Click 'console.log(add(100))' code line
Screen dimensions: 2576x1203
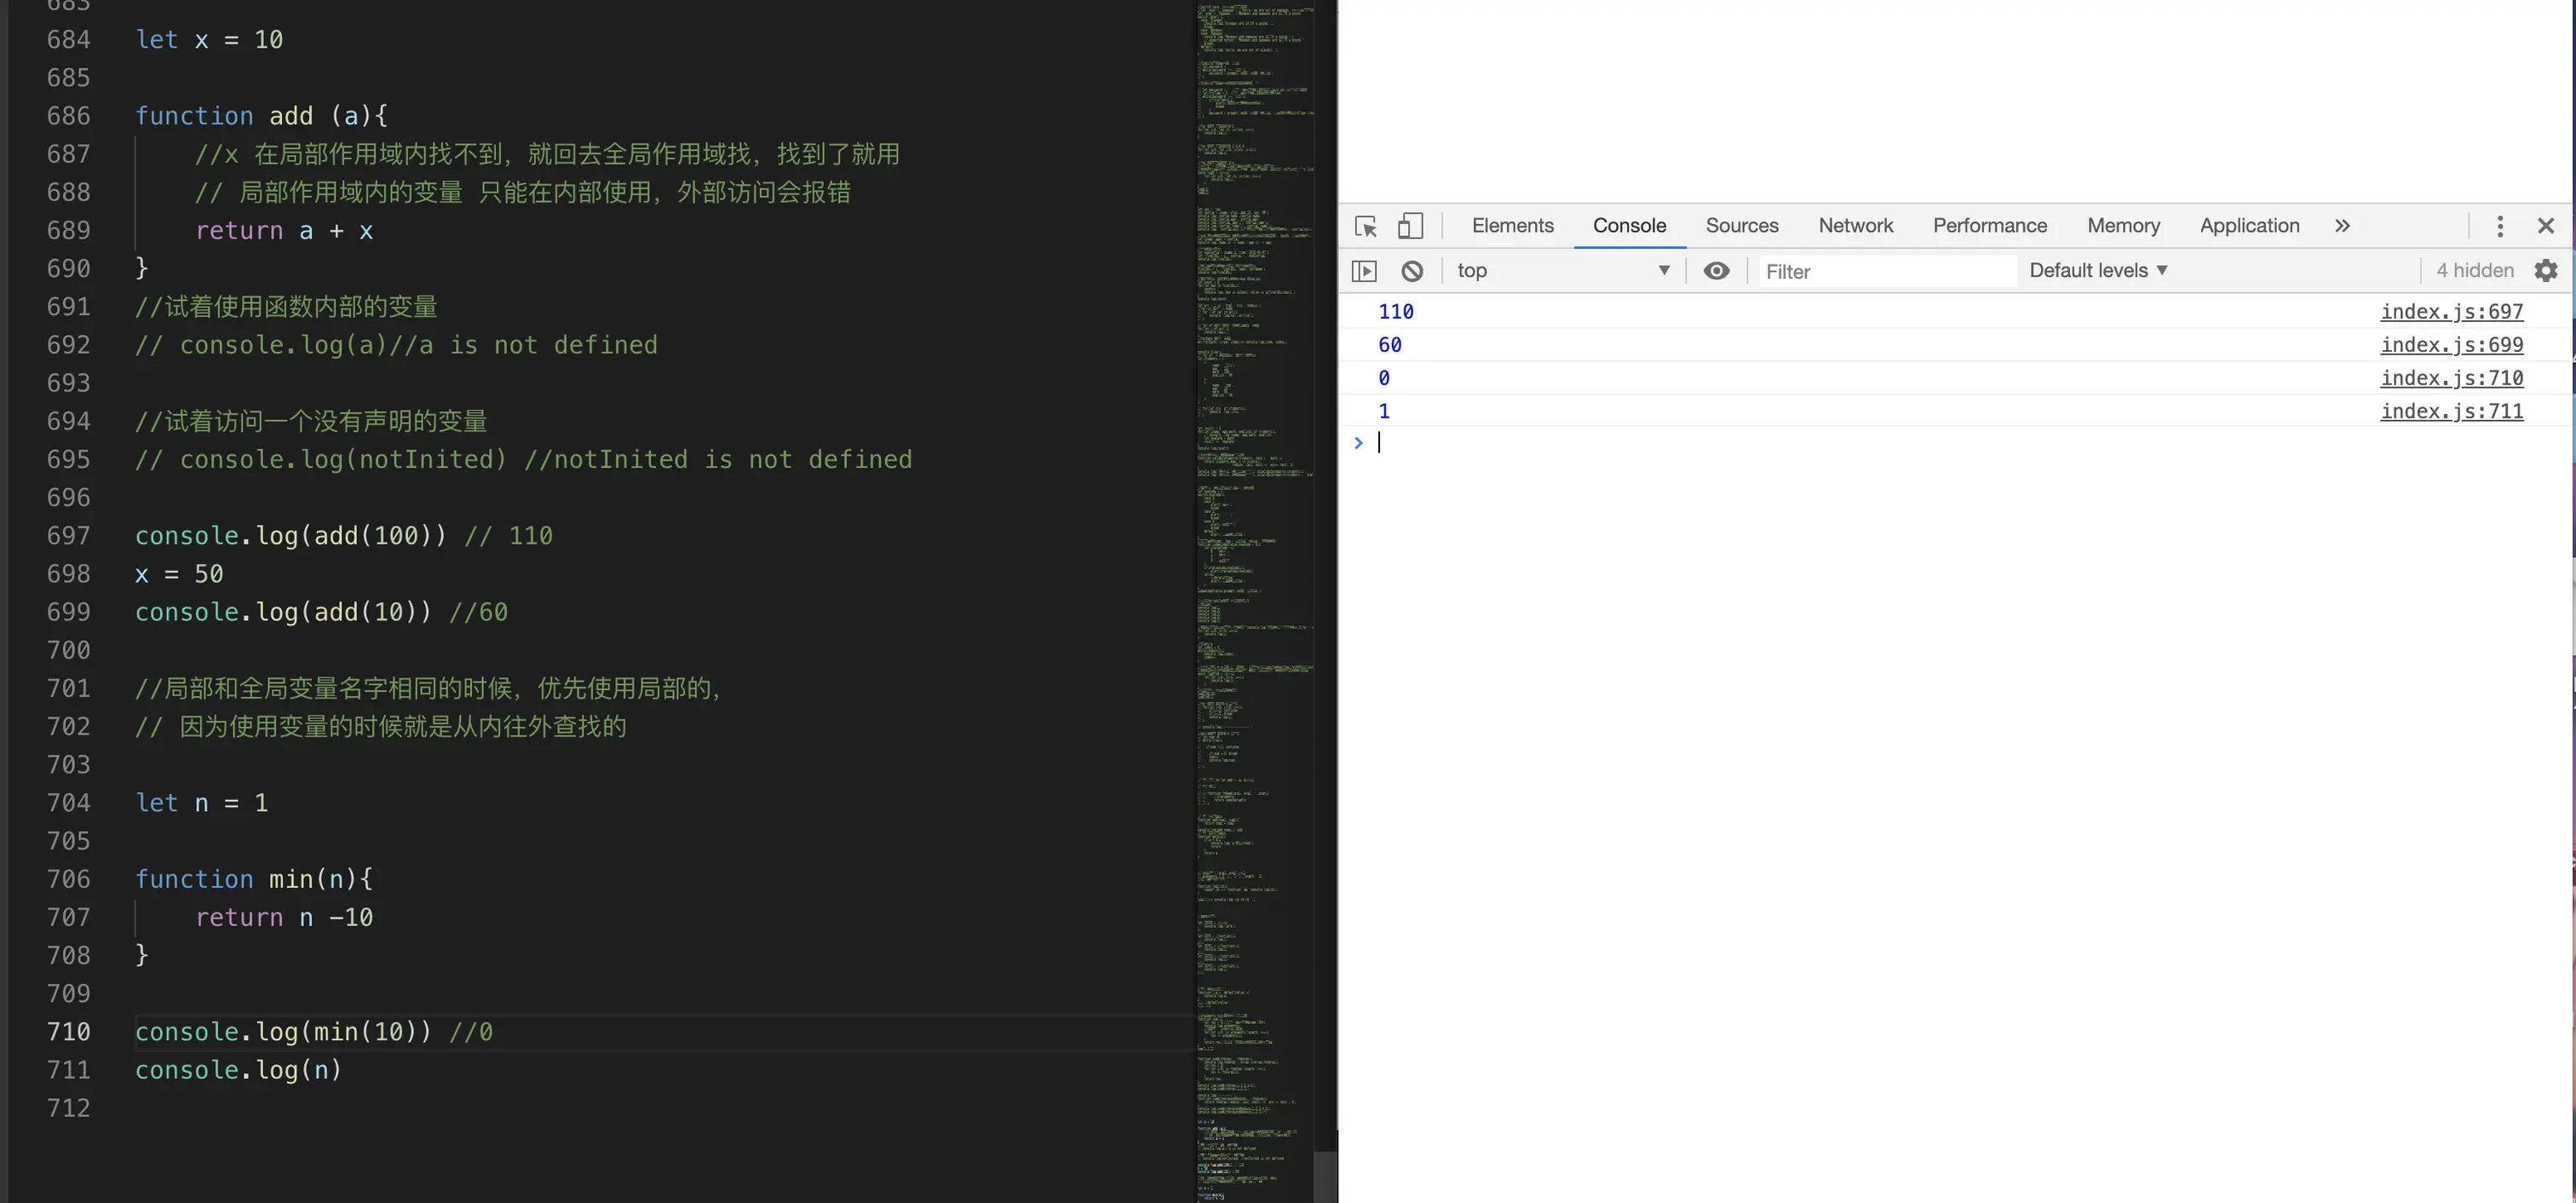[290, 536]
